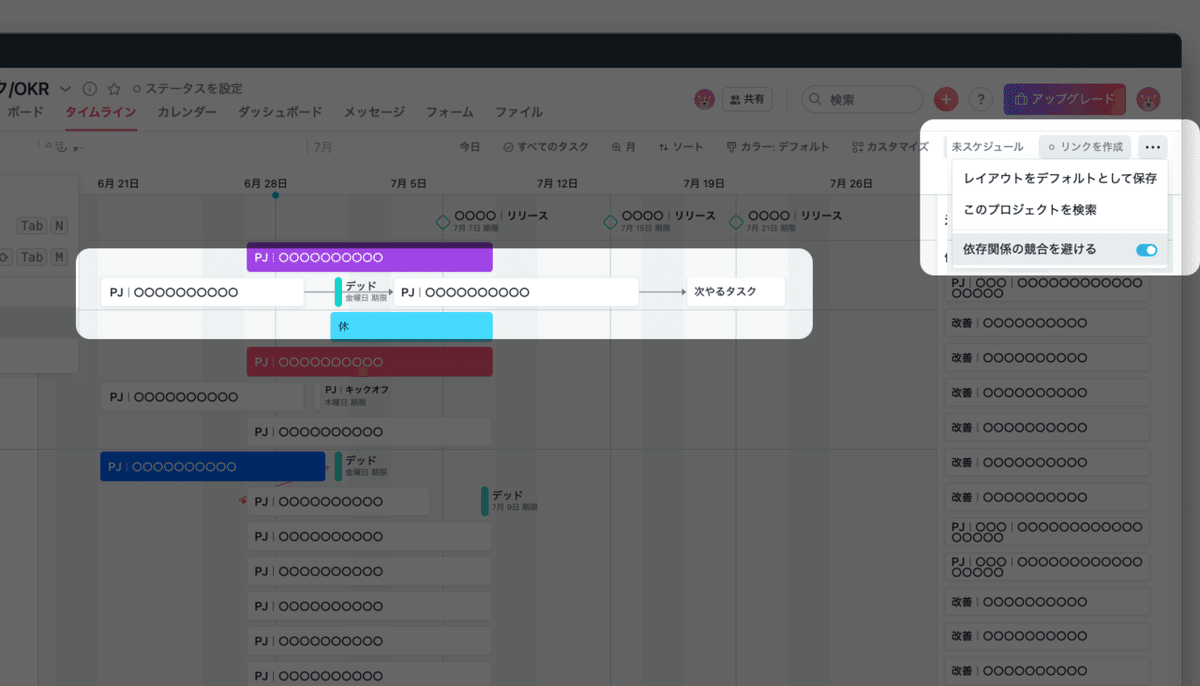Open the PJ task bar pointing to 次やるタスク
The height and width of the screenshot is (686, 1200).
click(x=515, y=292)
